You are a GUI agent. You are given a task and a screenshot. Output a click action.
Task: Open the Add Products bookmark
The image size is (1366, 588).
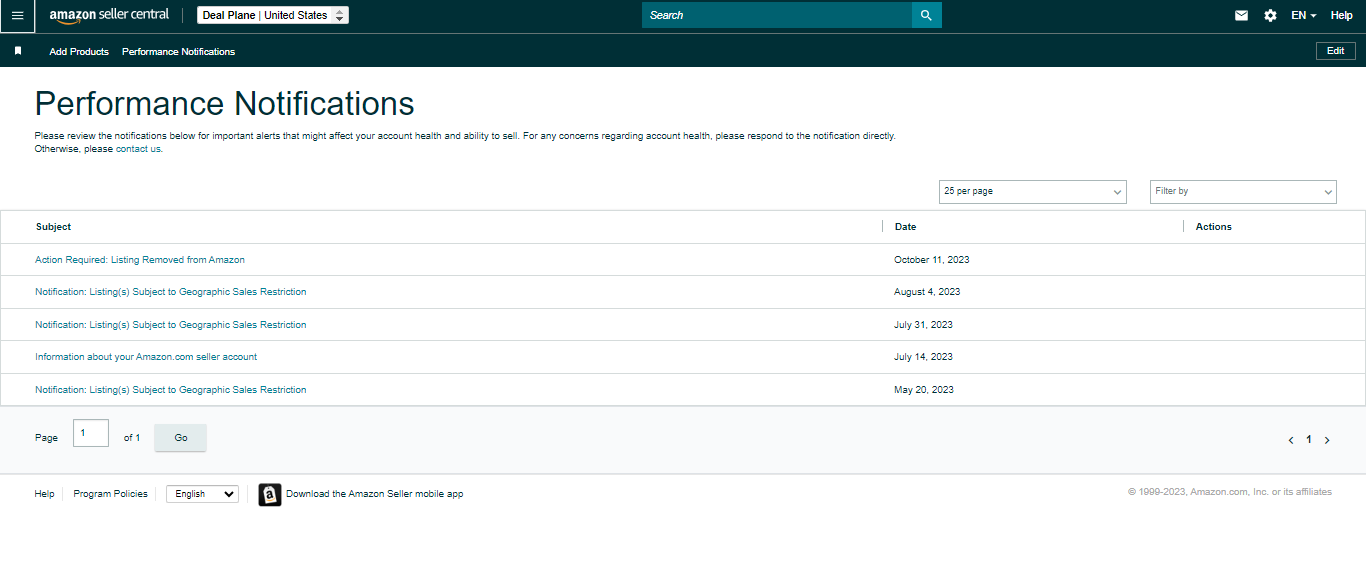click(79, 52)
